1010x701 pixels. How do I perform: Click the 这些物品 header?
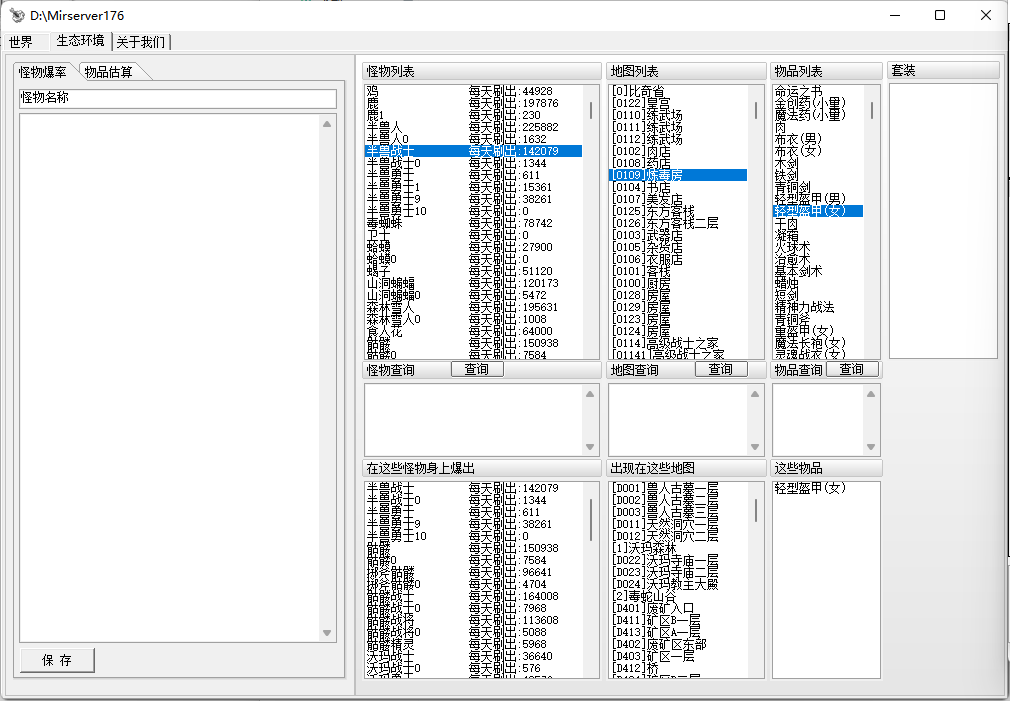[826, 468]
